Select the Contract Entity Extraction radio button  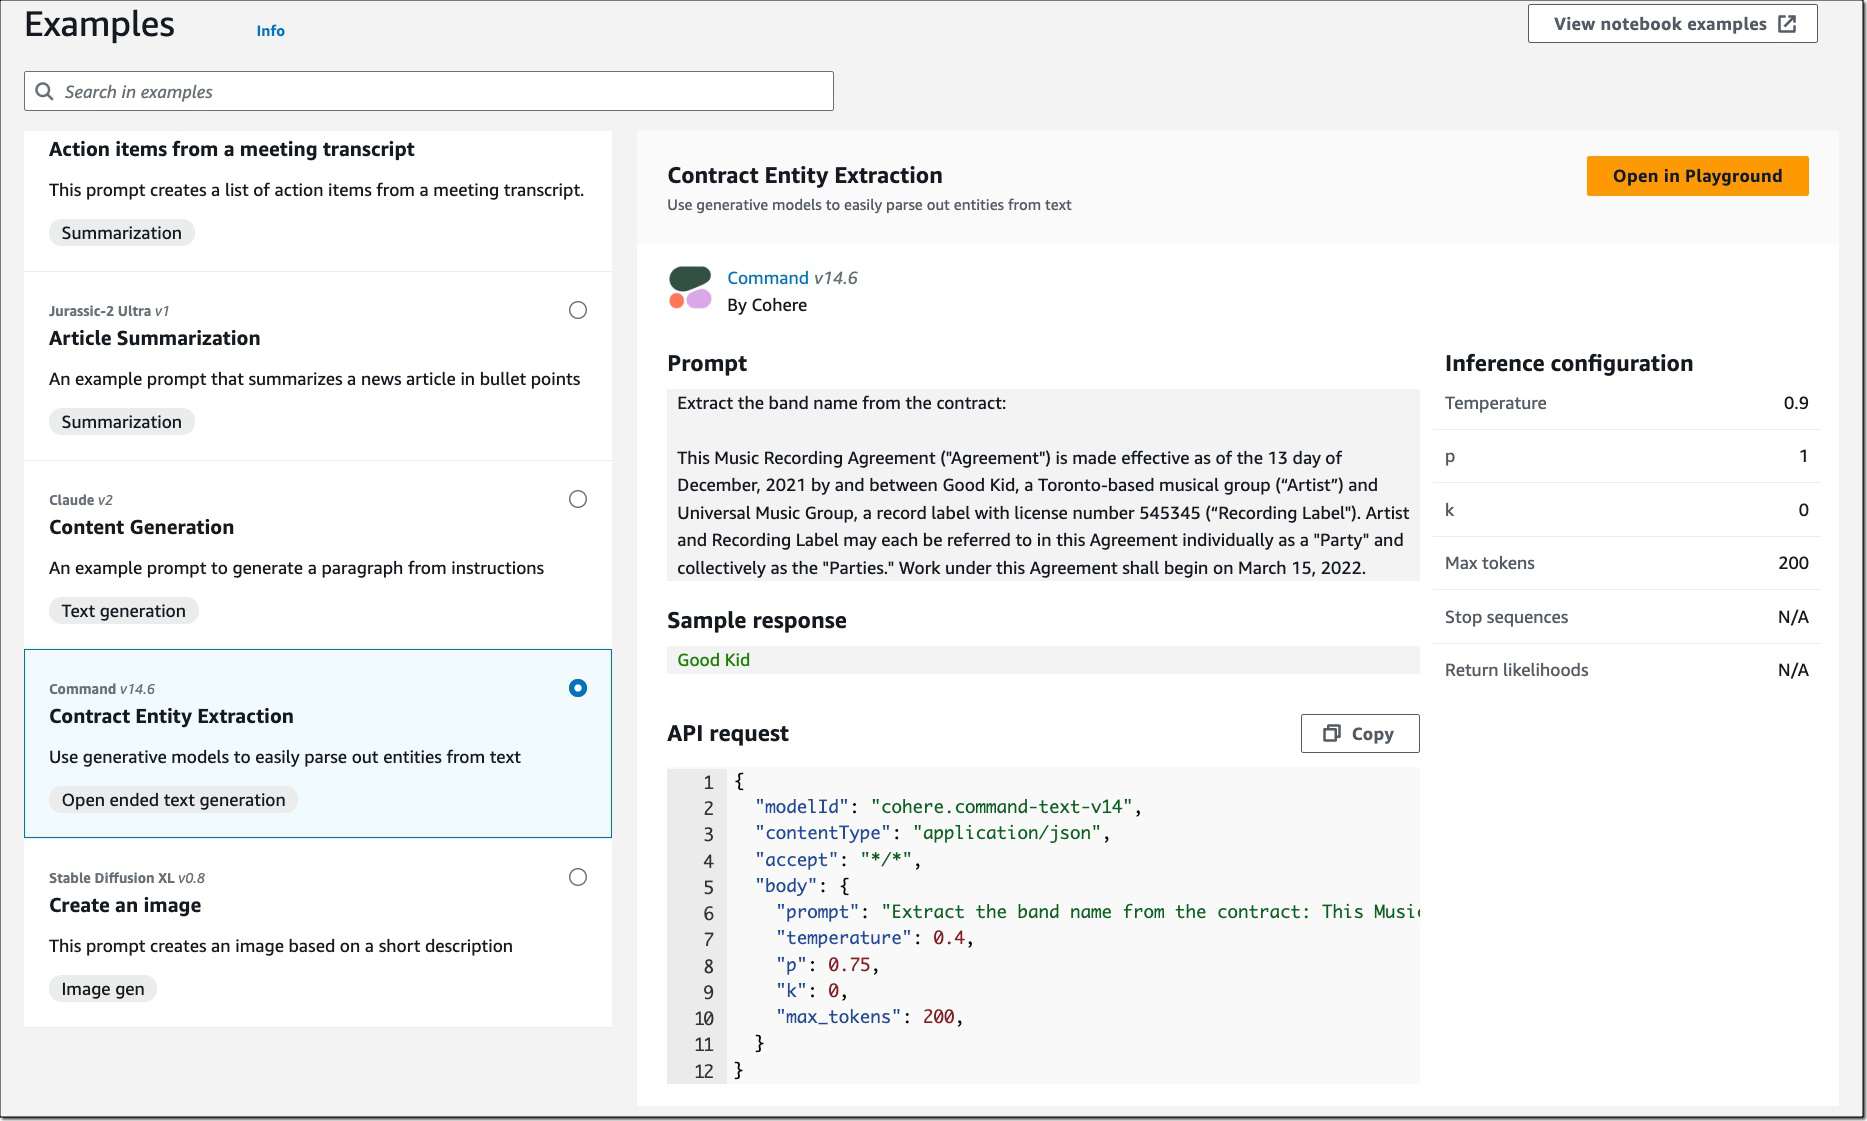[x=578, y=688]
